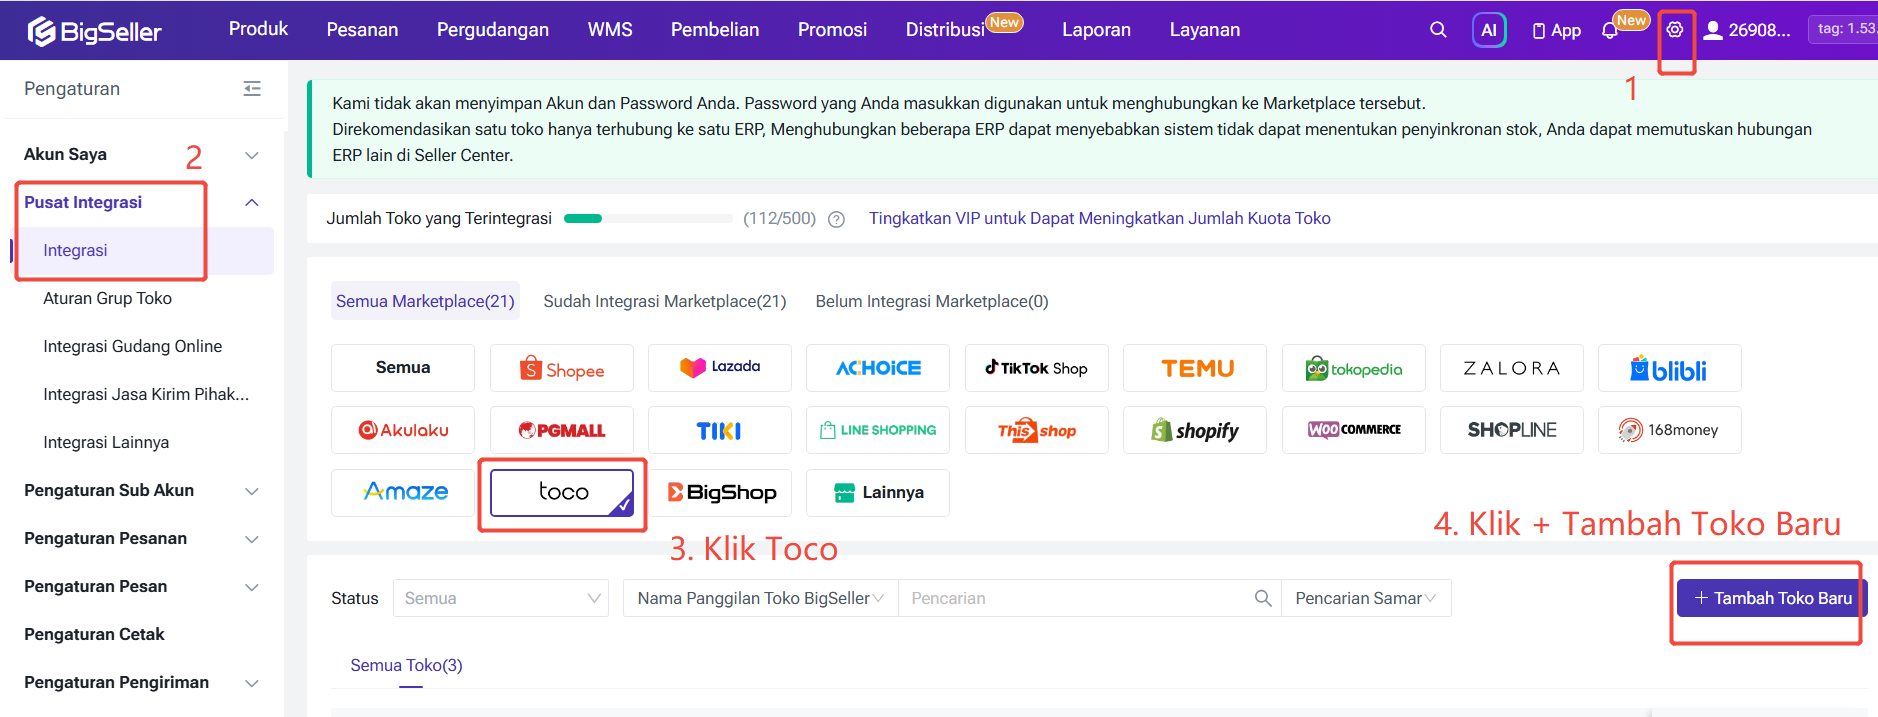Screen dimensions: 1878x717
Task: Select the Lainnya marketplace tile
Action: point(878,492)
